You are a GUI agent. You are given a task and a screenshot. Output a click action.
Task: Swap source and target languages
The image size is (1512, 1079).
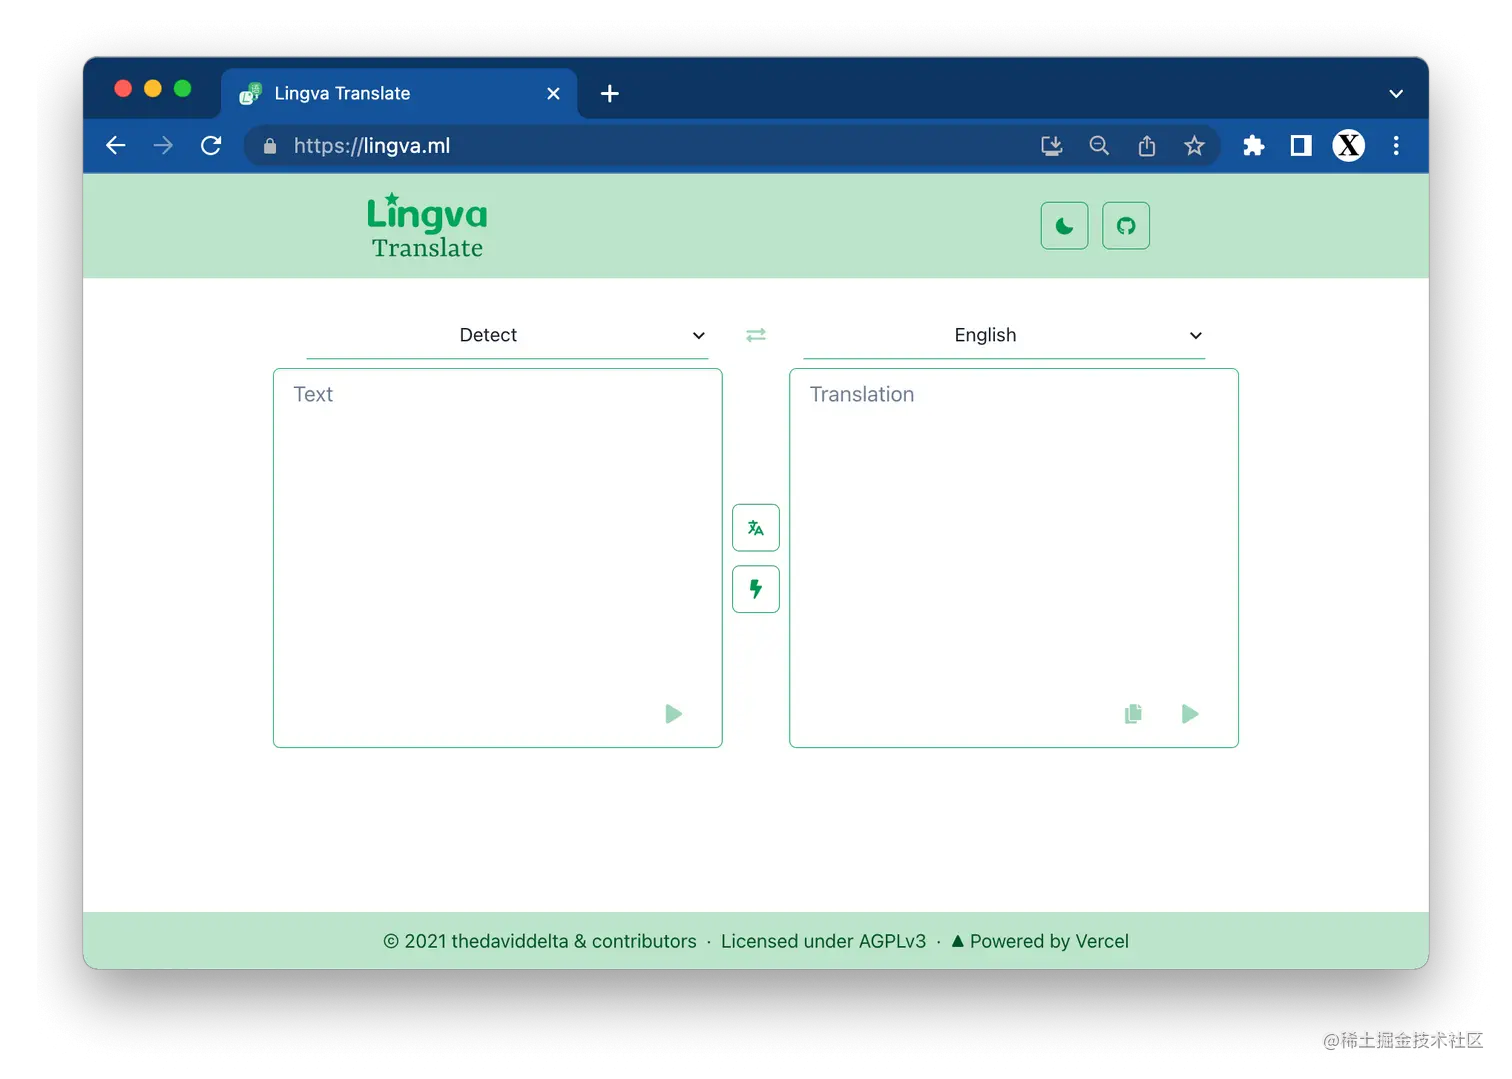click(756, 335)
